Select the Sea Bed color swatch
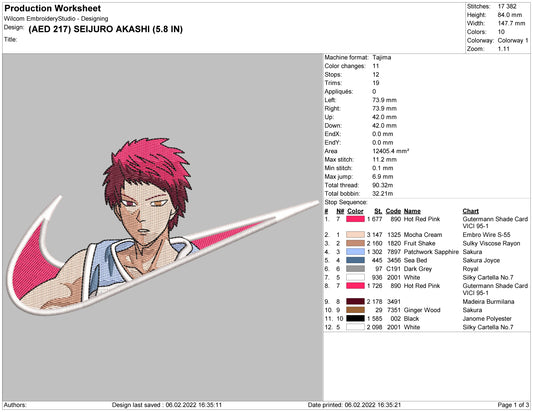533x412 pixels. pyautogui.click(x=355, y=260)
